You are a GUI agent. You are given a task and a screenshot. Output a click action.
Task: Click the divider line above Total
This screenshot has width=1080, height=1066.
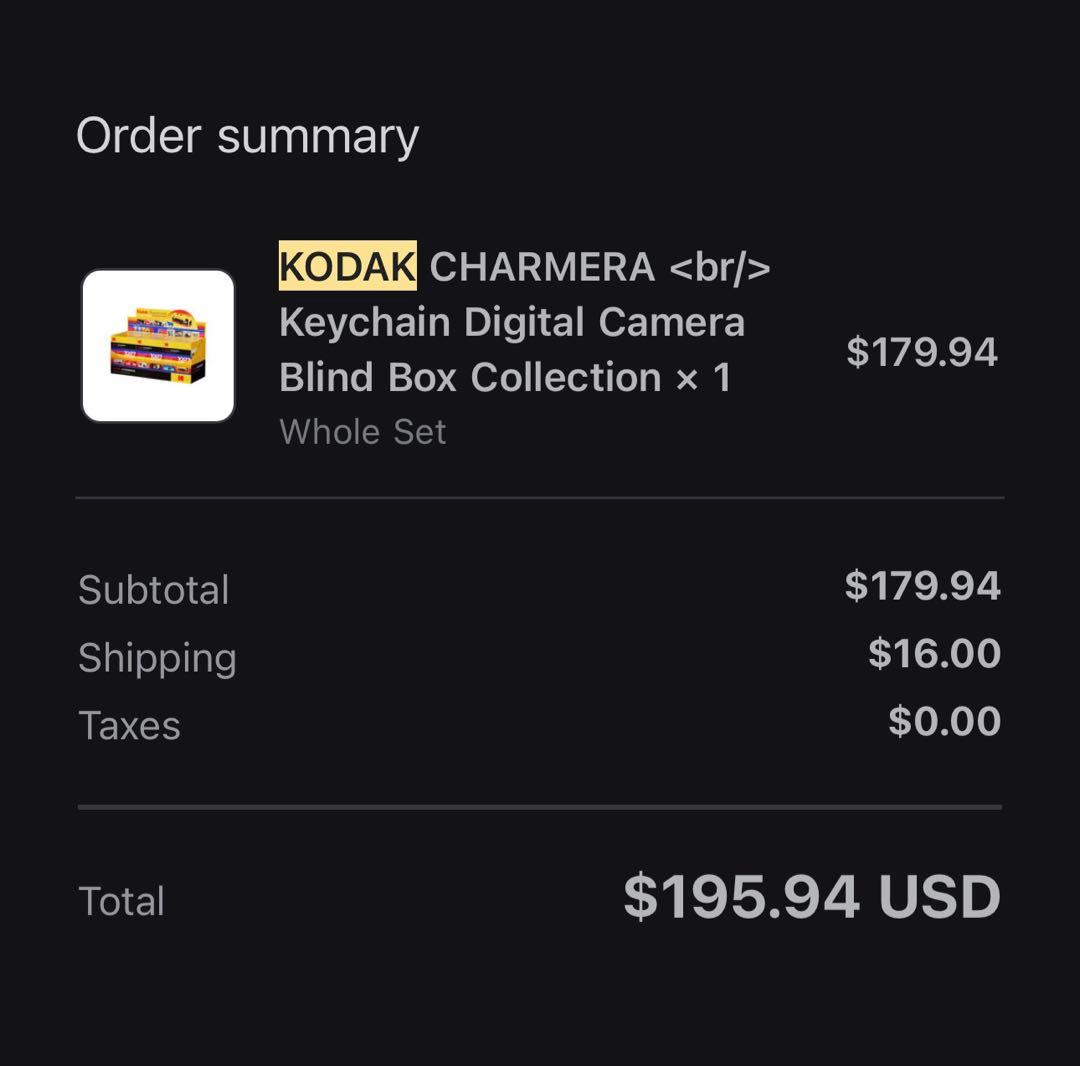(x=540, y=806)
